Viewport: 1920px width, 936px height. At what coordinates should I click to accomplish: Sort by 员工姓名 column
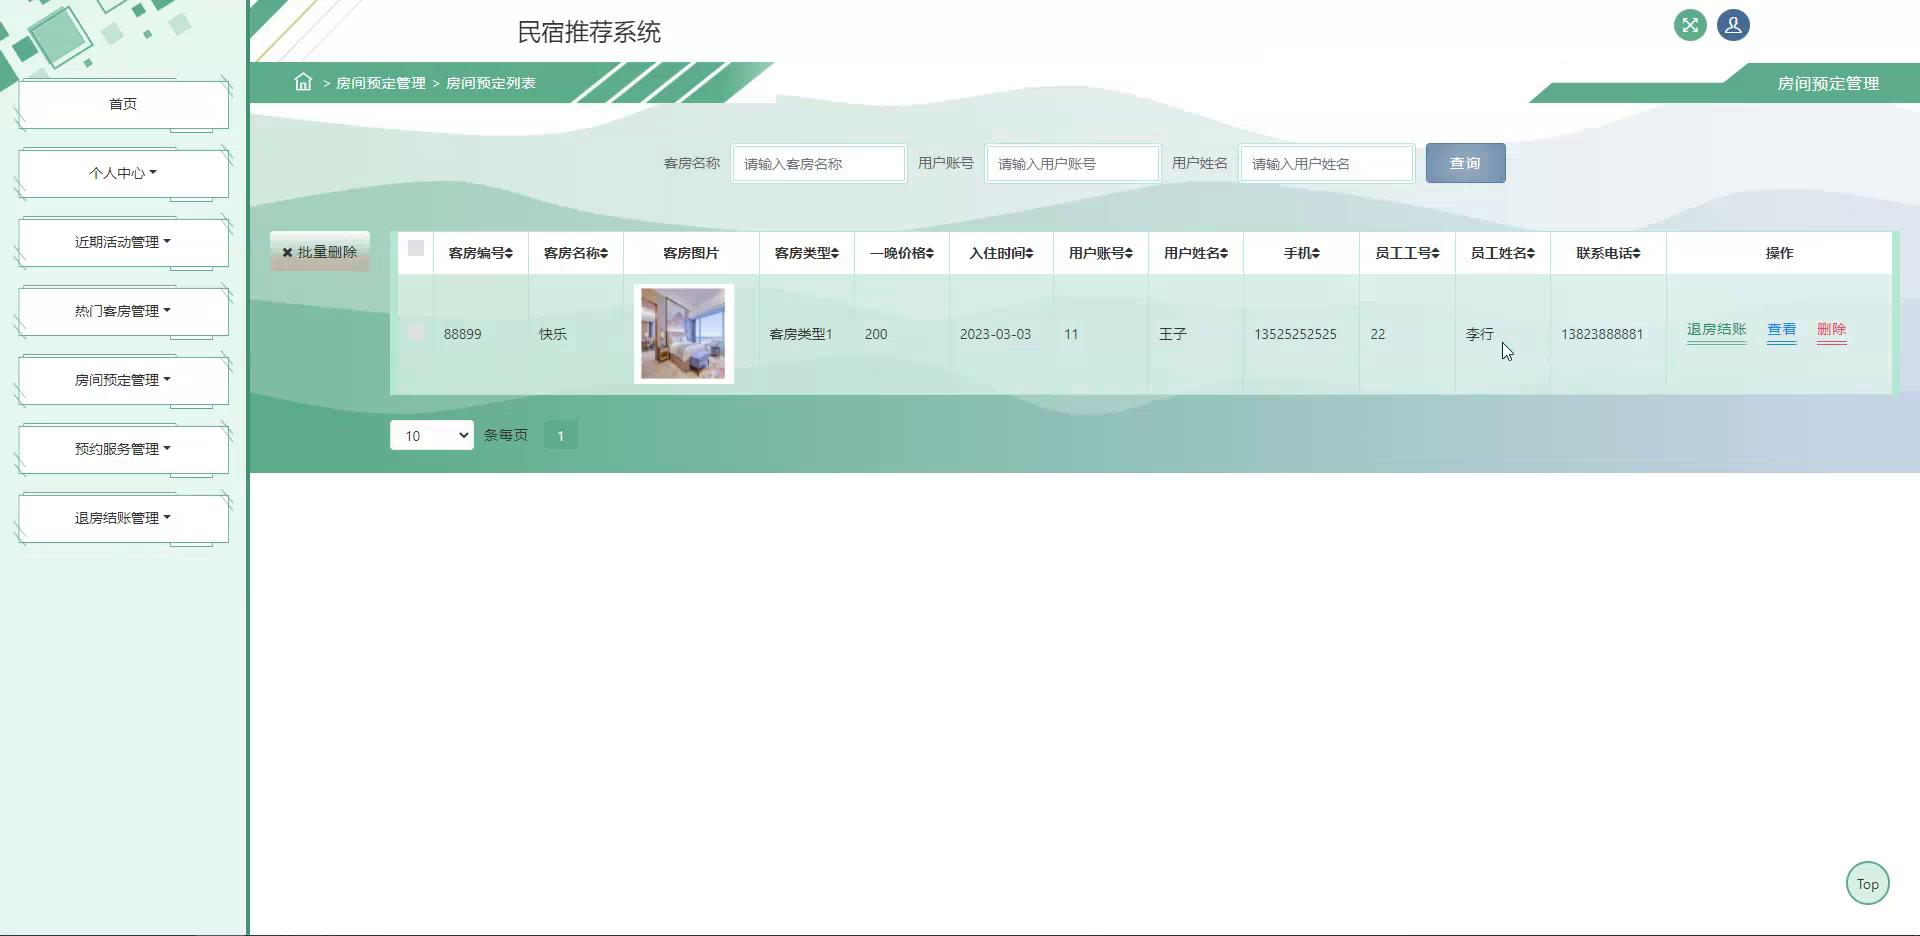coord(1503,253)
